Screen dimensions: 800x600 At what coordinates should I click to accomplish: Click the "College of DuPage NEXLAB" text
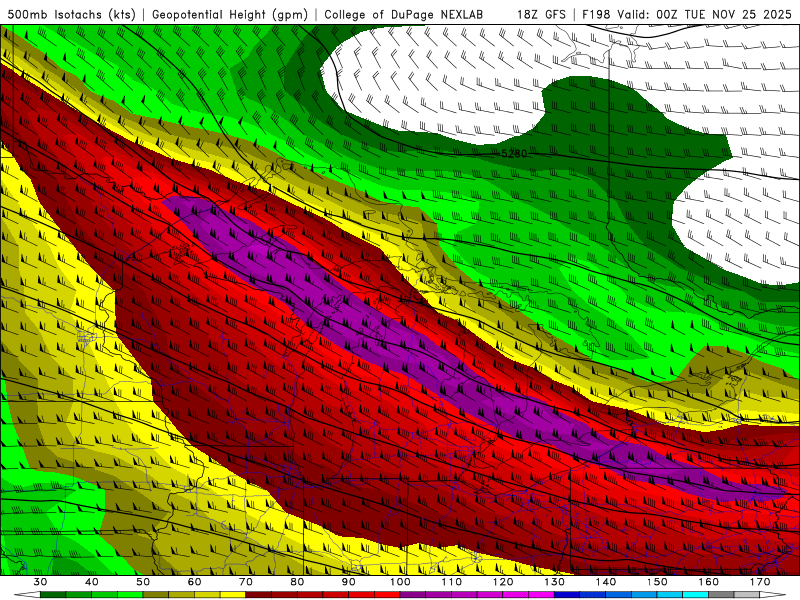pos(404,15)
